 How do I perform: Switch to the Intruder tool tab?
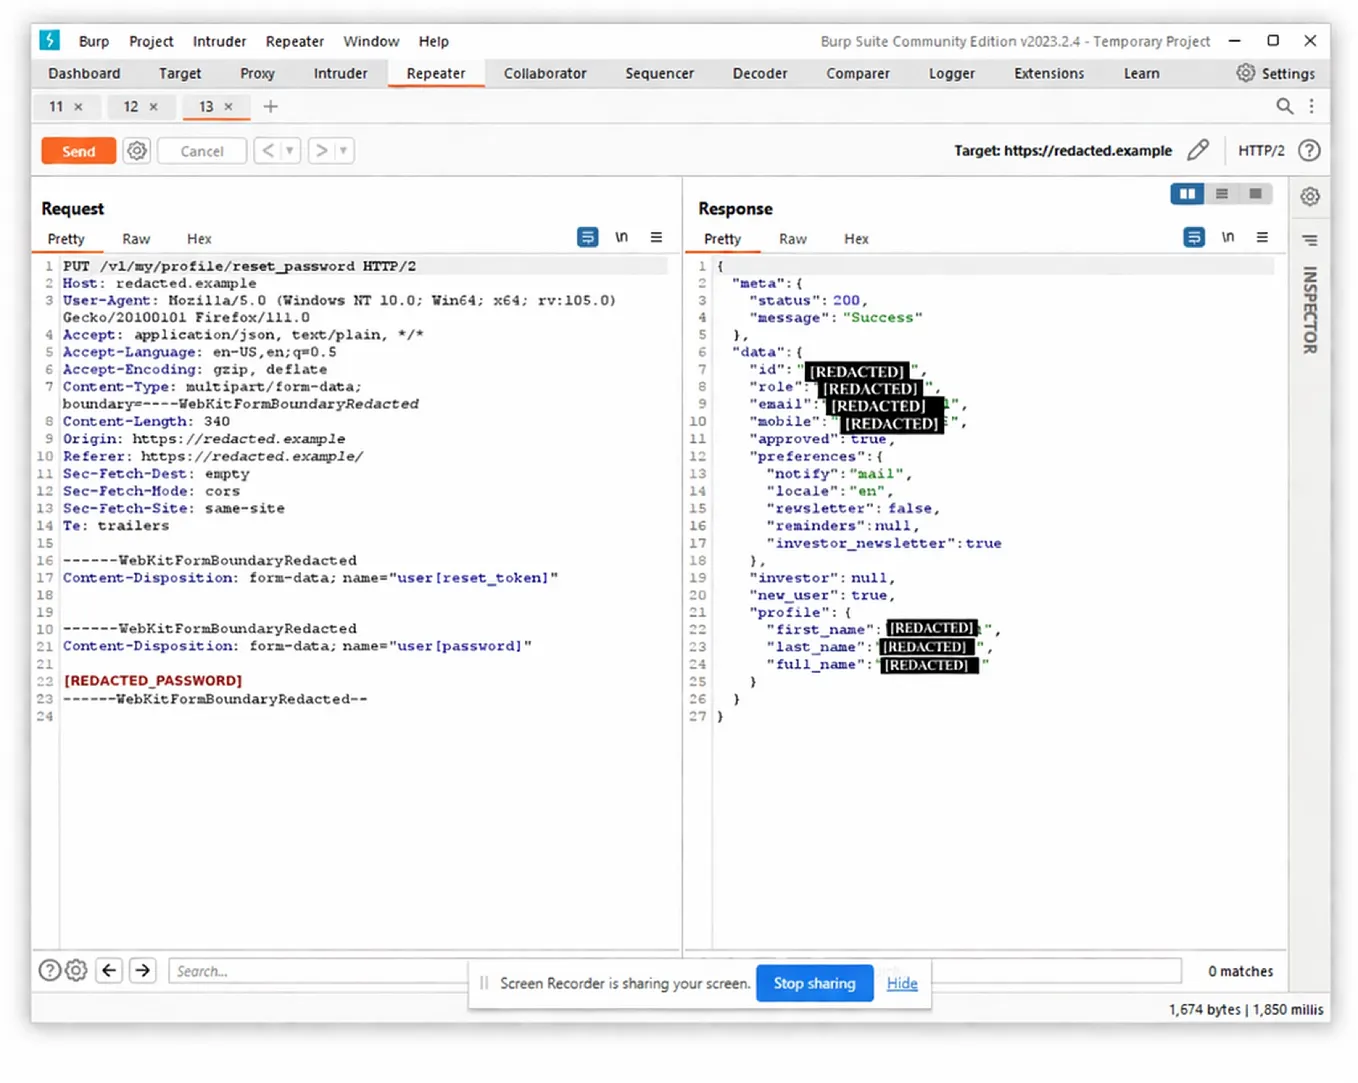(340, 73)
